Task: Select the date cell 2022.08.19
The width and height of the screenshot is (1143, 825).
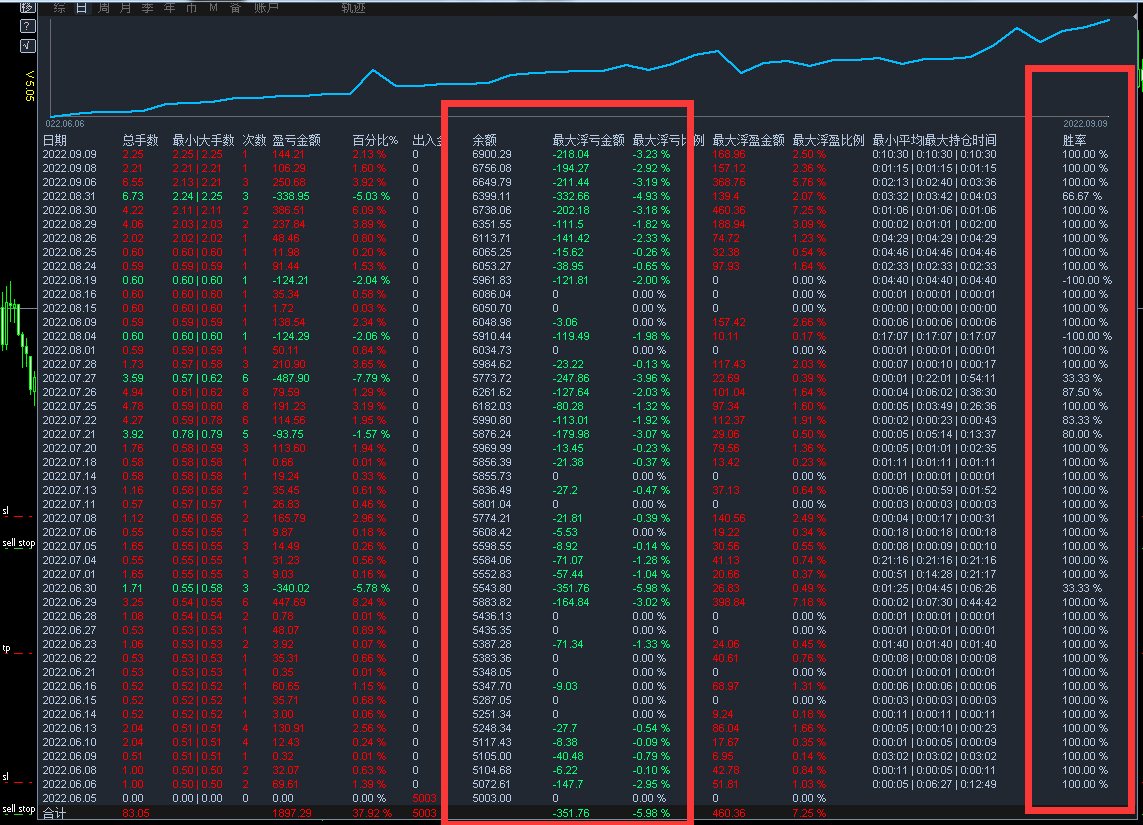Action: [69, 281]
